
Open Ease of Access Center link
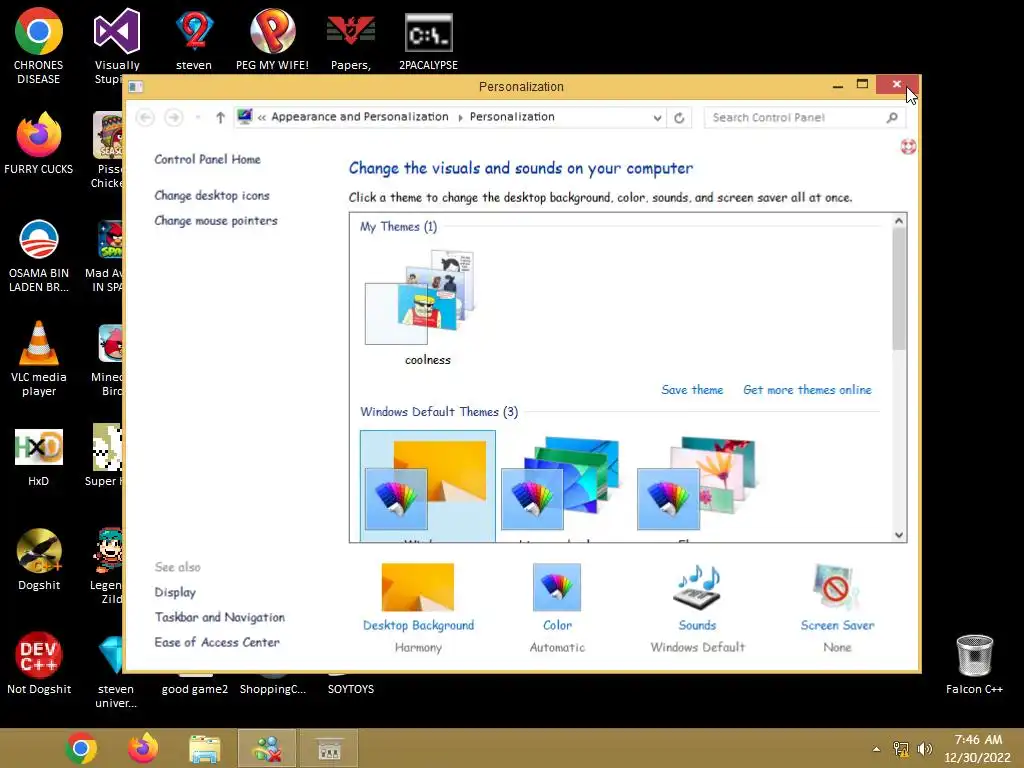pyautogui.click(x=217, y=643)
